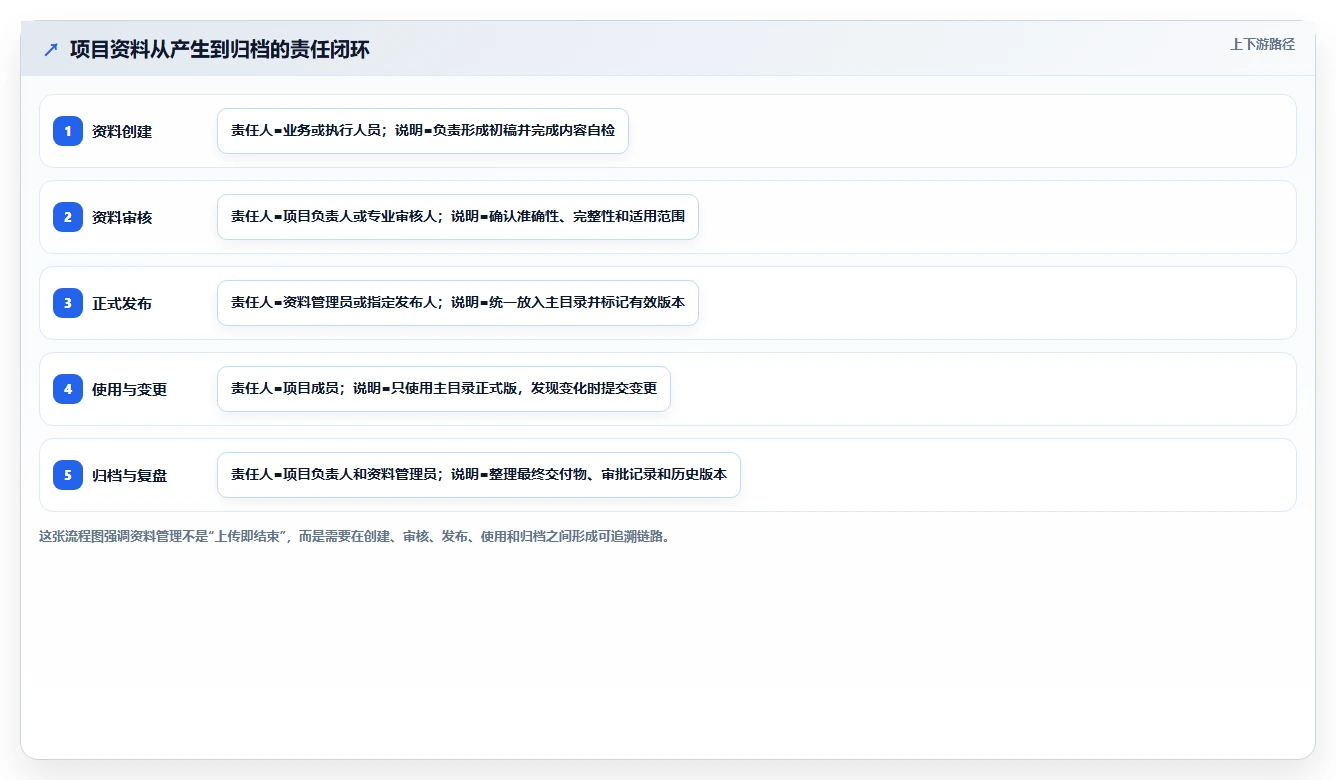
Task: Click step number 2 badge
Action: pos(68,217)
